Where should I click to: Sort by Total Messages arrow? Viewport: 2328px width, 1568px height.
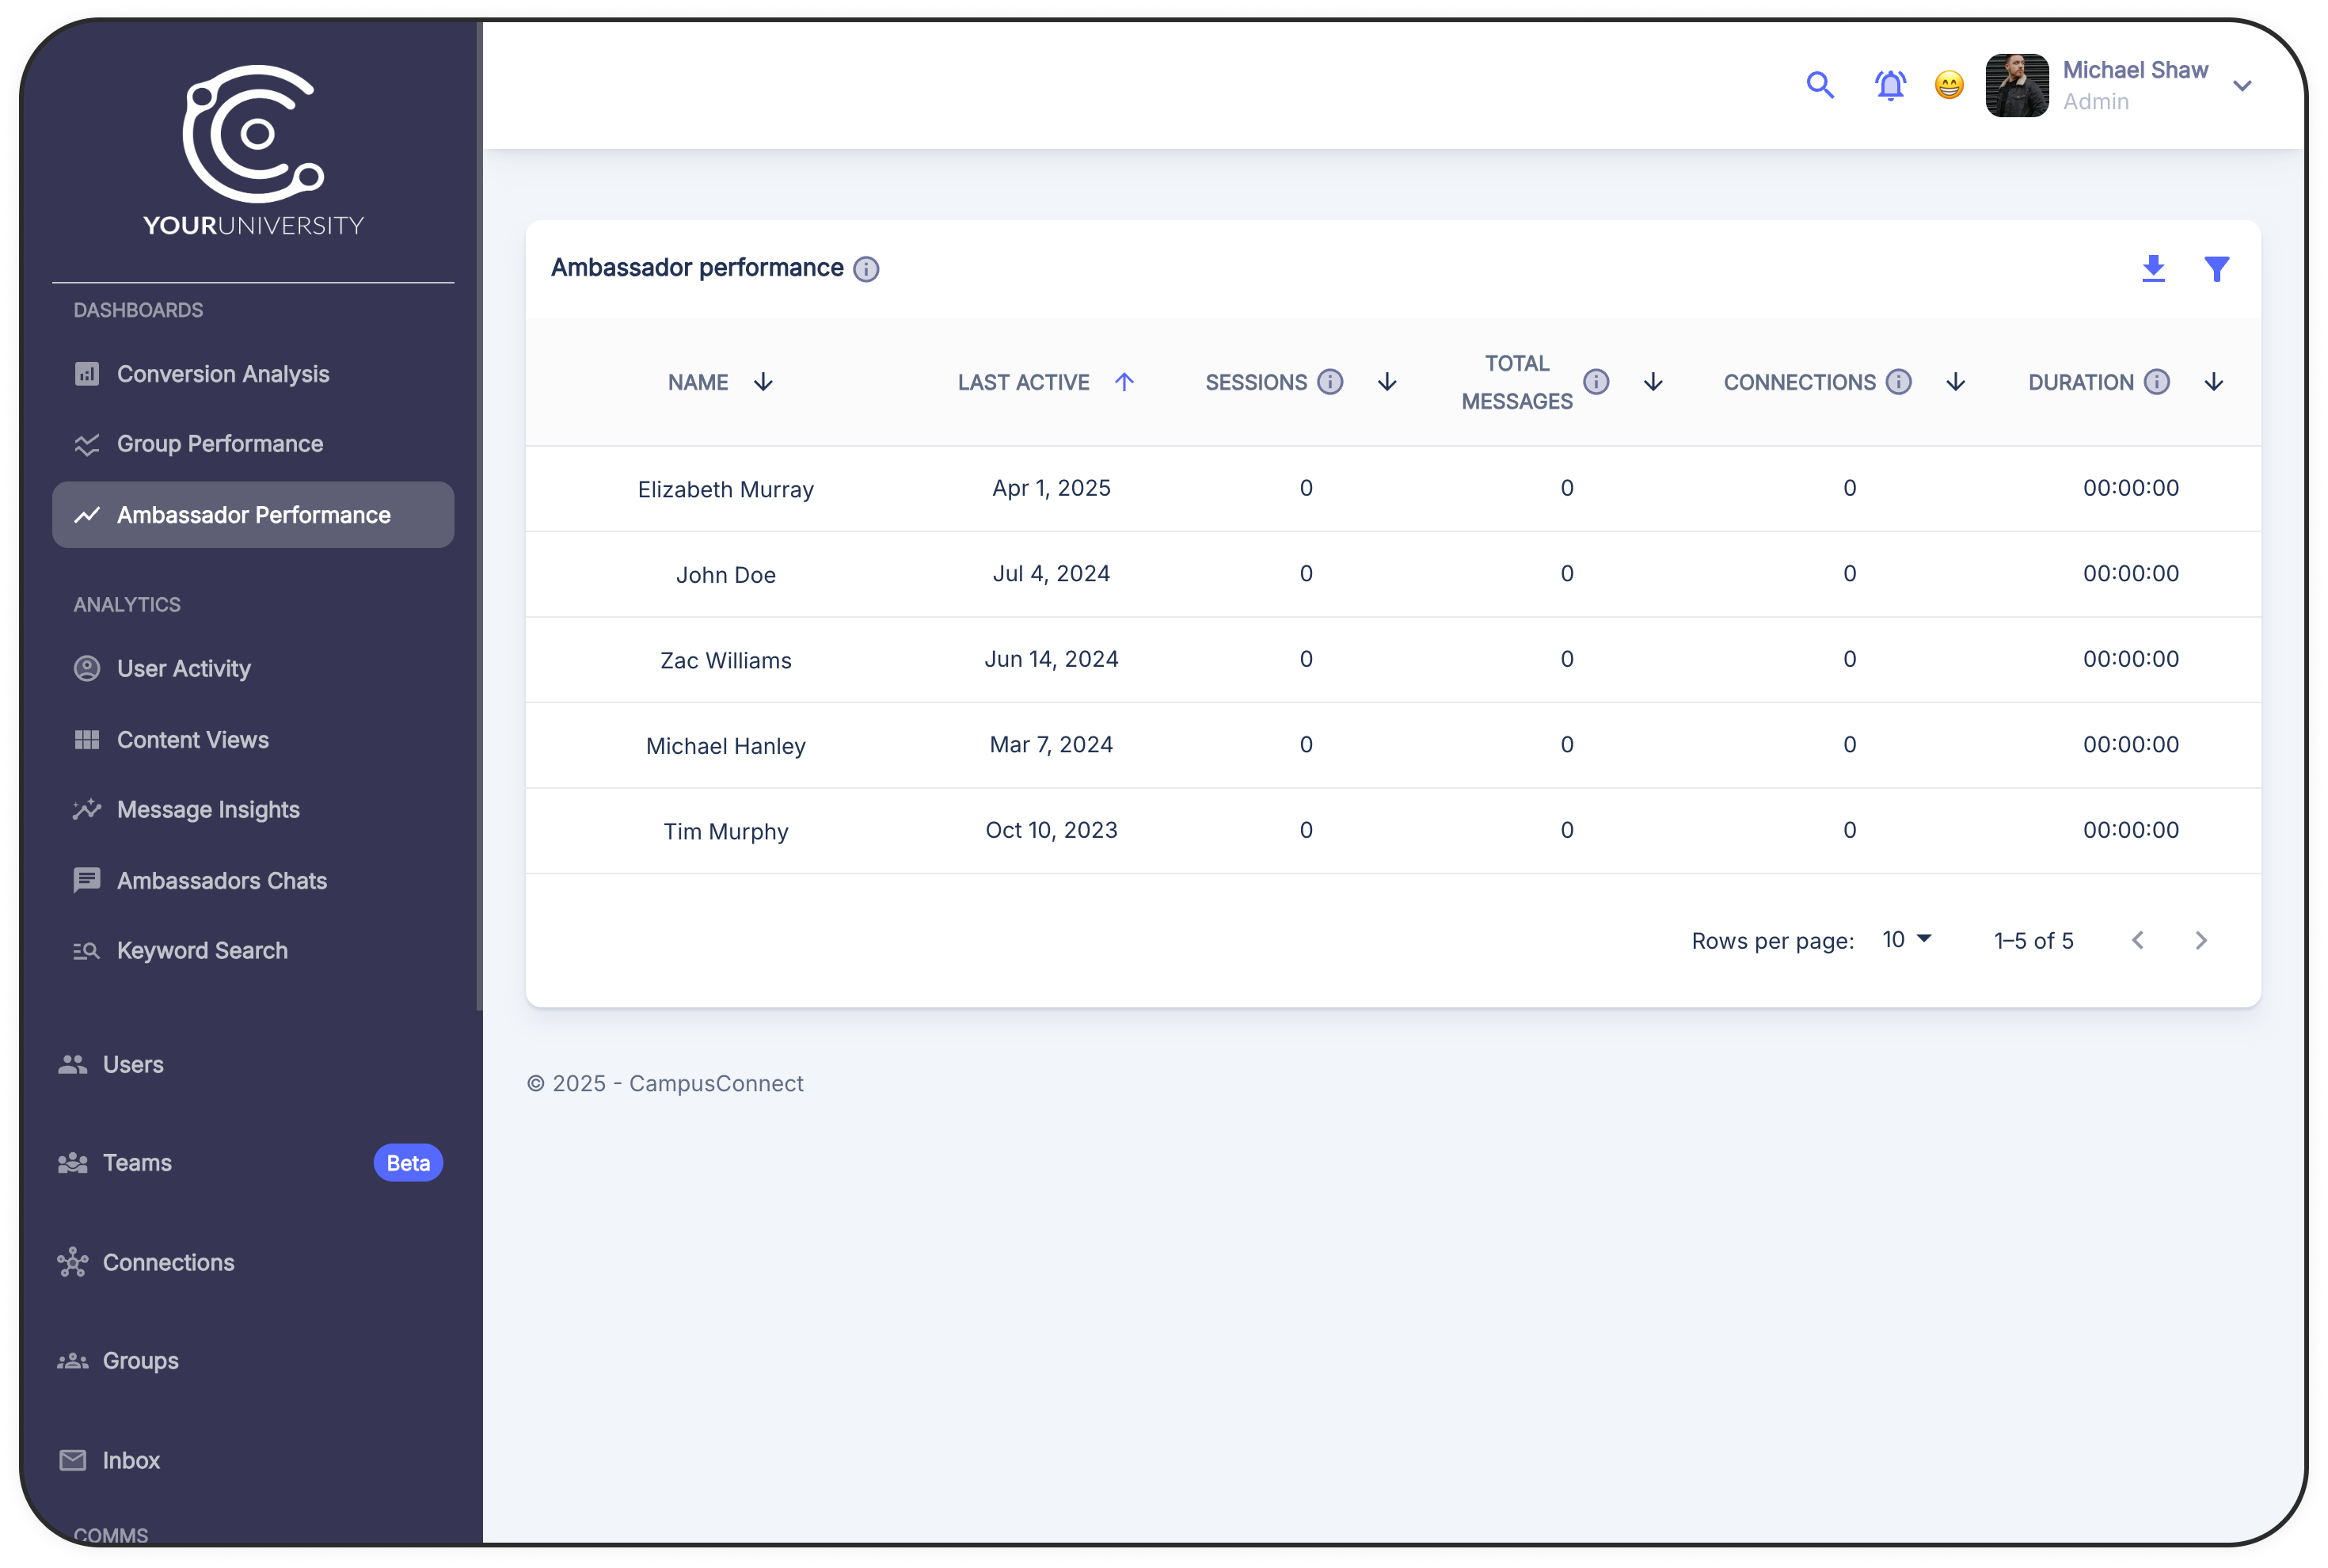point(1653,382)
